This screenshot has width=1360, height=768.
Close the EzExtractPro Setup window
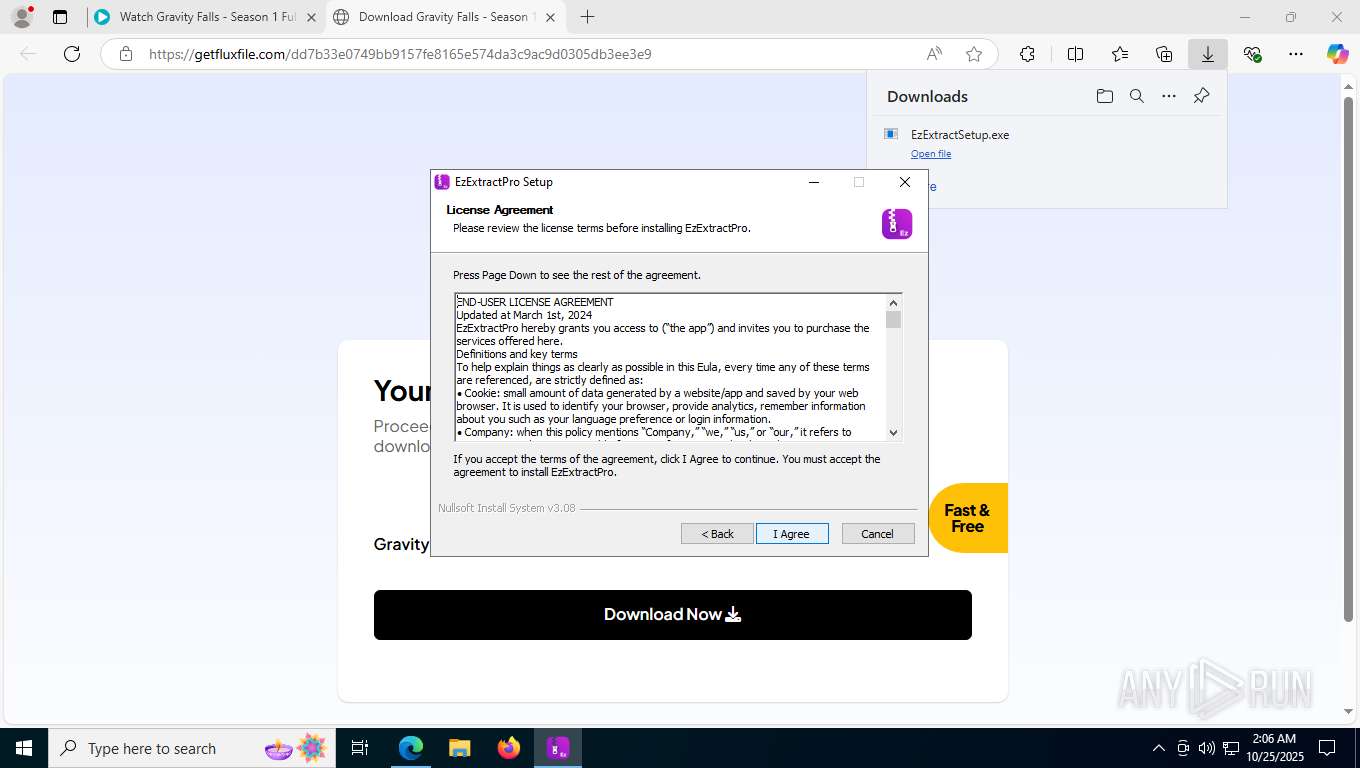click(905, 182)
